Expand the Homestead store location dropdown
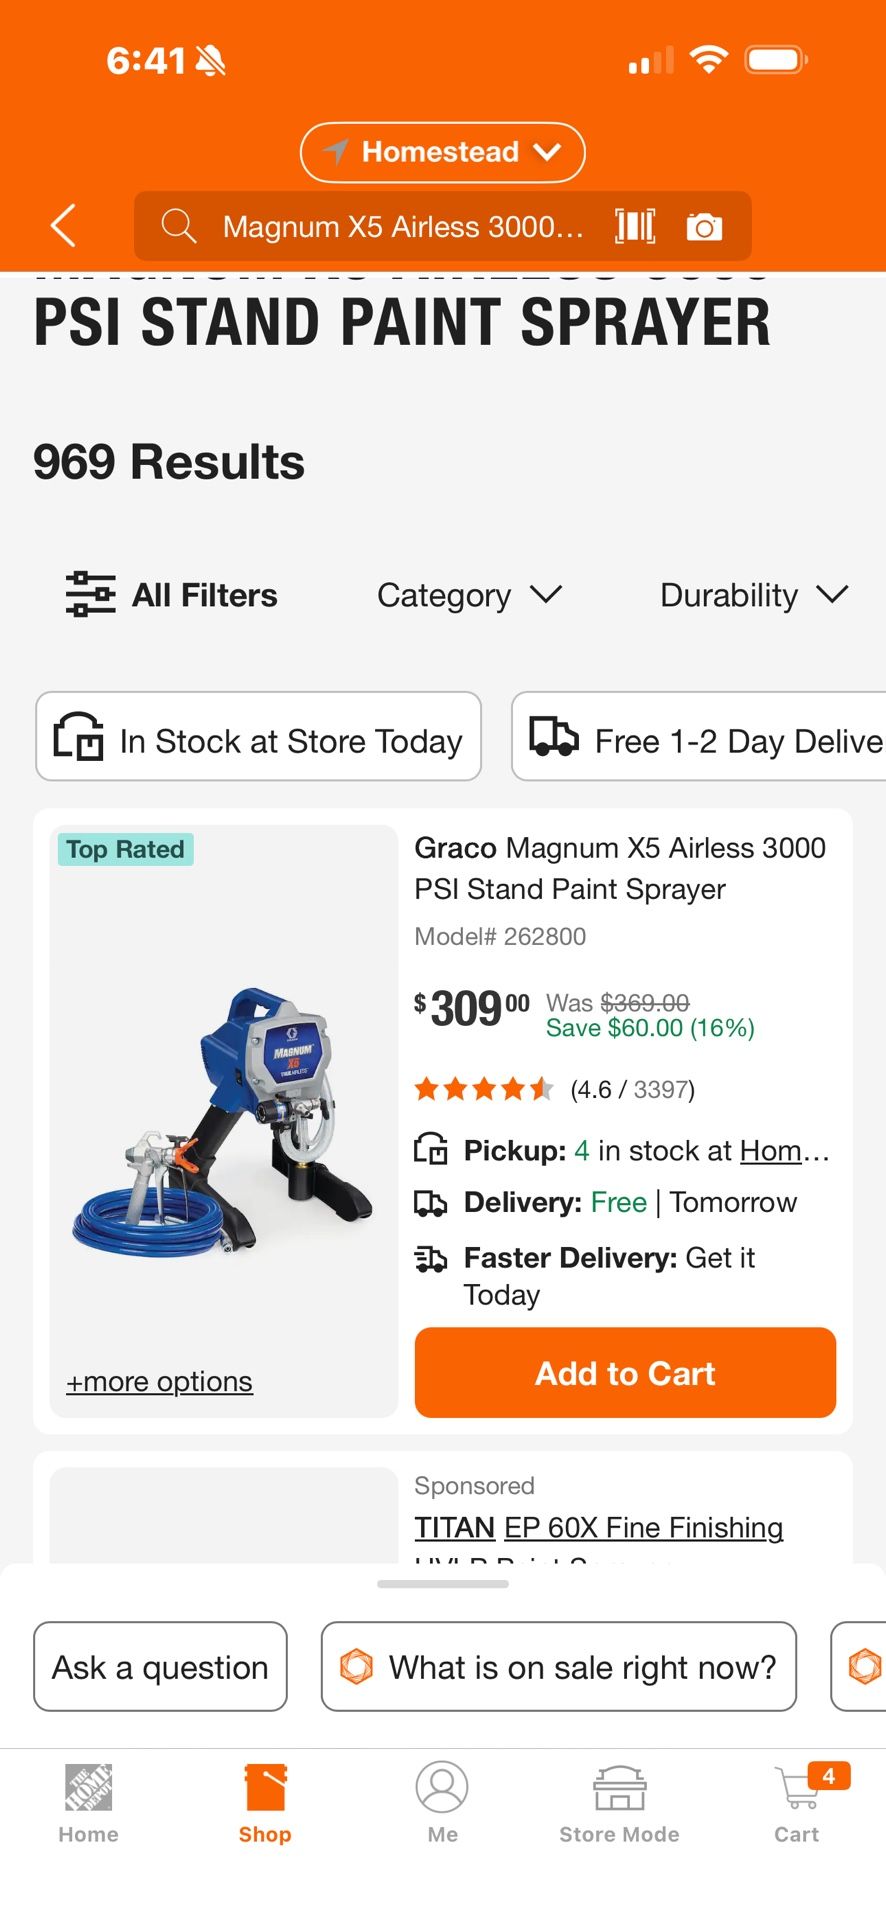 click(x=442, y=152)
